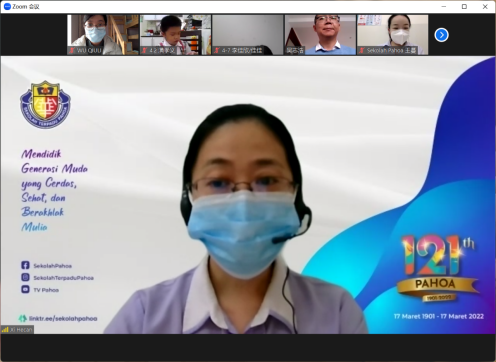Click the Zoom logo in the title bar

click(7, 6)
